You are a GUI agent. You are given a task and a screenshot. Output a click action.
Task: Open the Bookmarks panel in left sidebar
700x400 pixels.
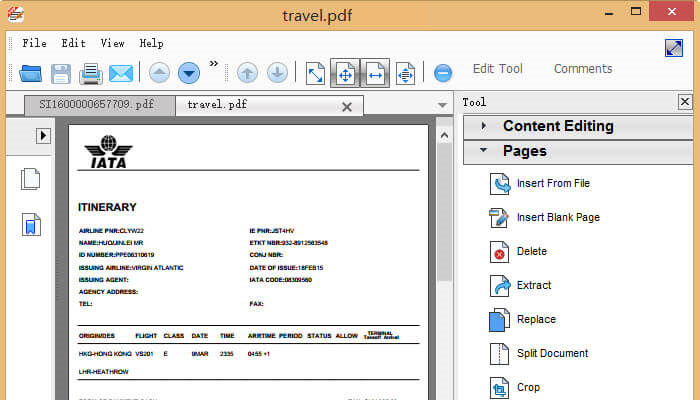coord(31,224)
